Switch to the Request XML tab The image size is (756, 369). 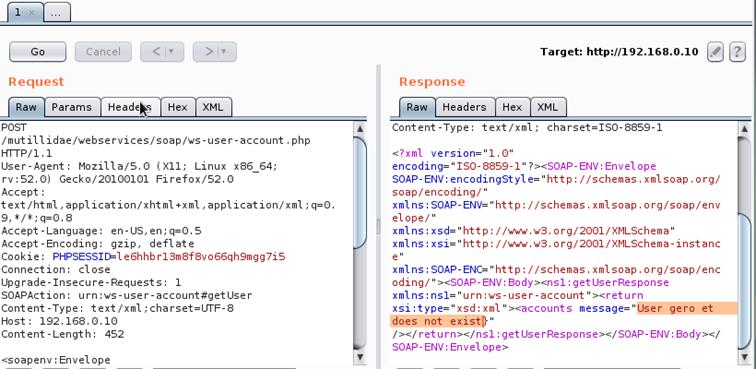[x=213, y=107]
